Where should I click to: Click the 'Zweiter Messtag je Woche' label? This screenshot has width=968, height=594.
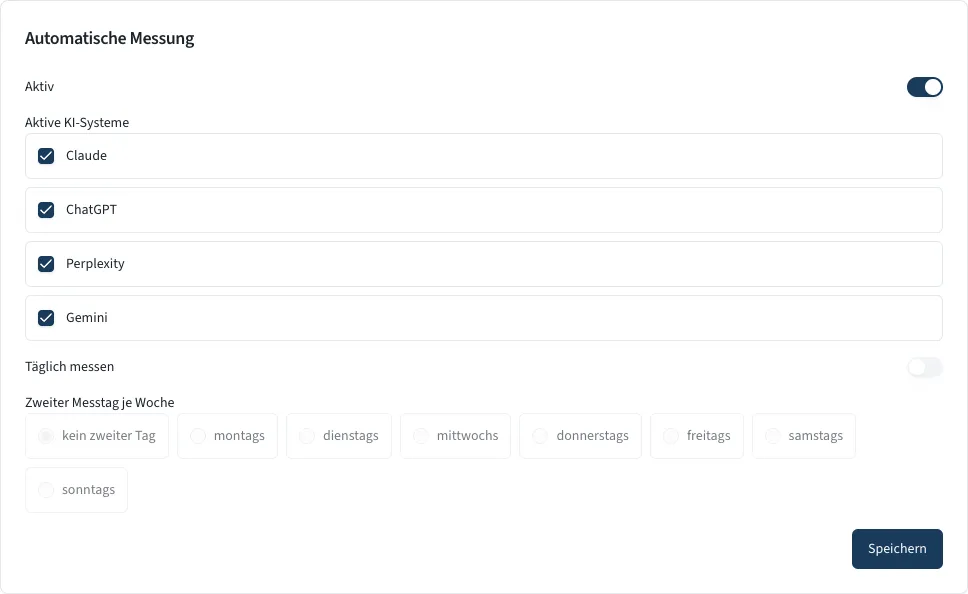click(99, 403)
